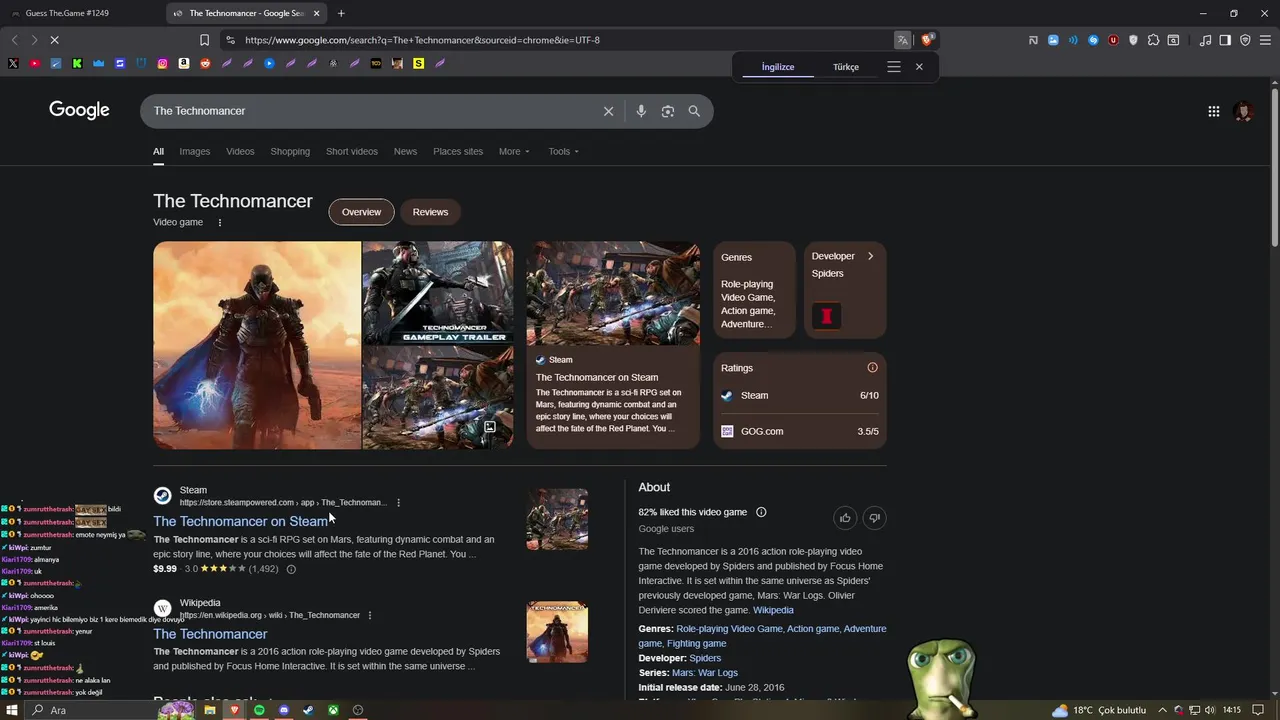Open the translate page icon in address bar
The height and width of the screenshot is (720, 1280).
click(x=902, y=40)
